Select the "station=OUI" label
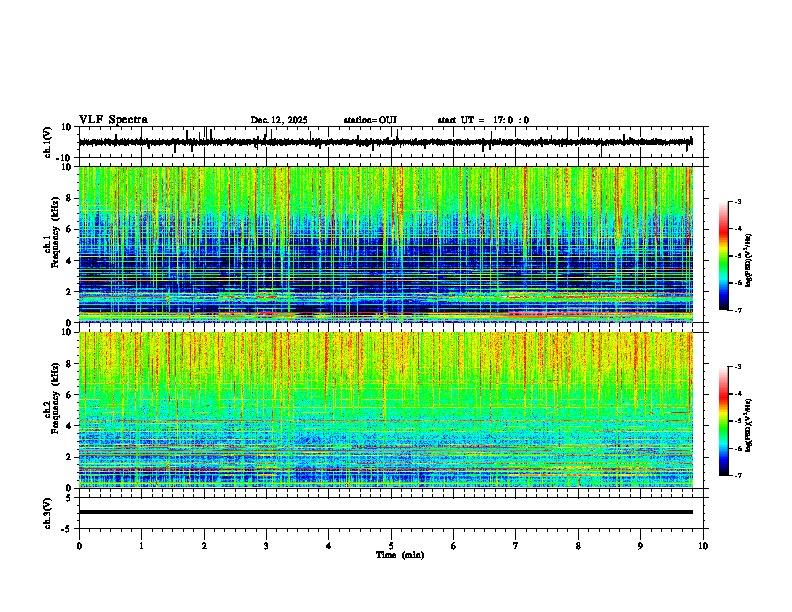Image resolution: width=792 pixels, height=612 pixels. pyautogui.click(x=370, y=120)
